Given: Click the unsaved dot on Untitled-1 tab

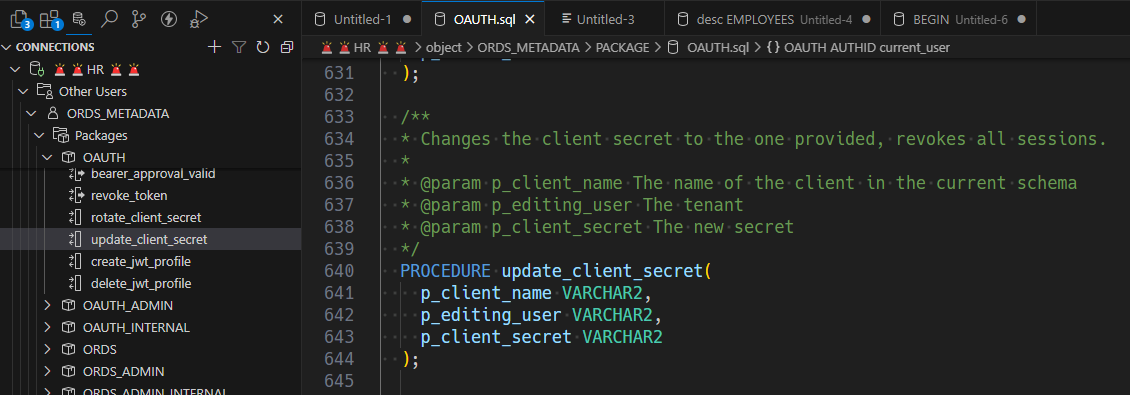Looking at the screenshot, I should [407, 19].
